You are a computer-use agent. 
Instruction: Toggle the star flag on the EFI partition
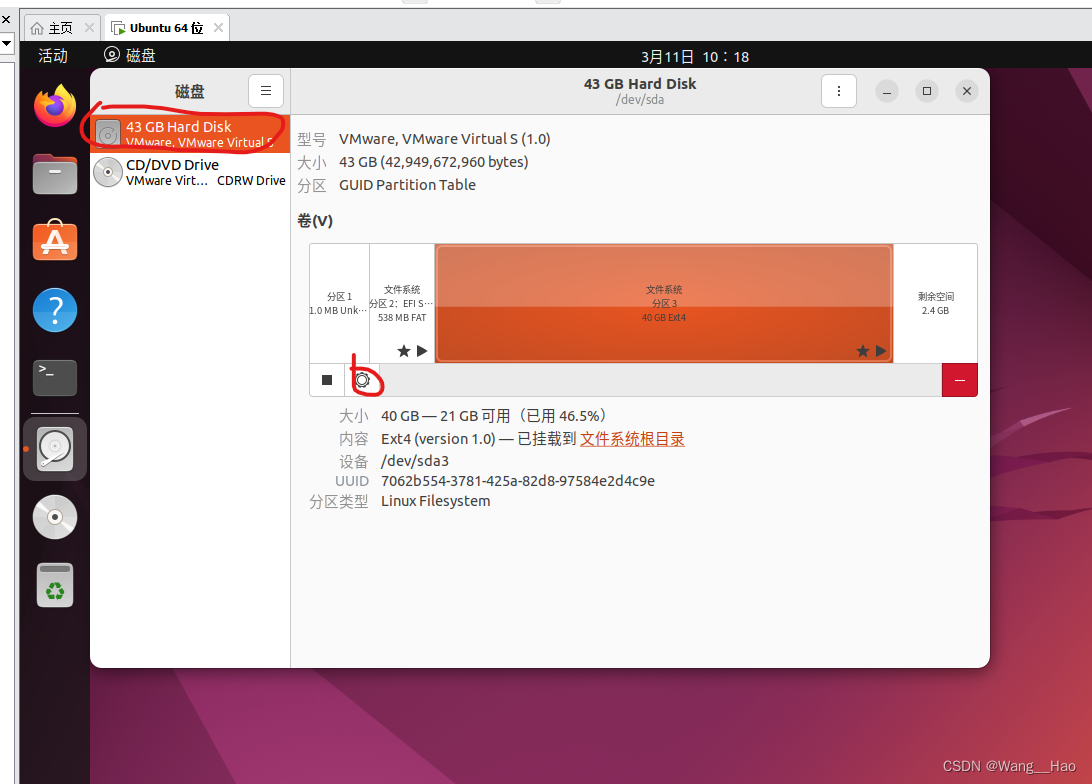click(x=403, y=351)
